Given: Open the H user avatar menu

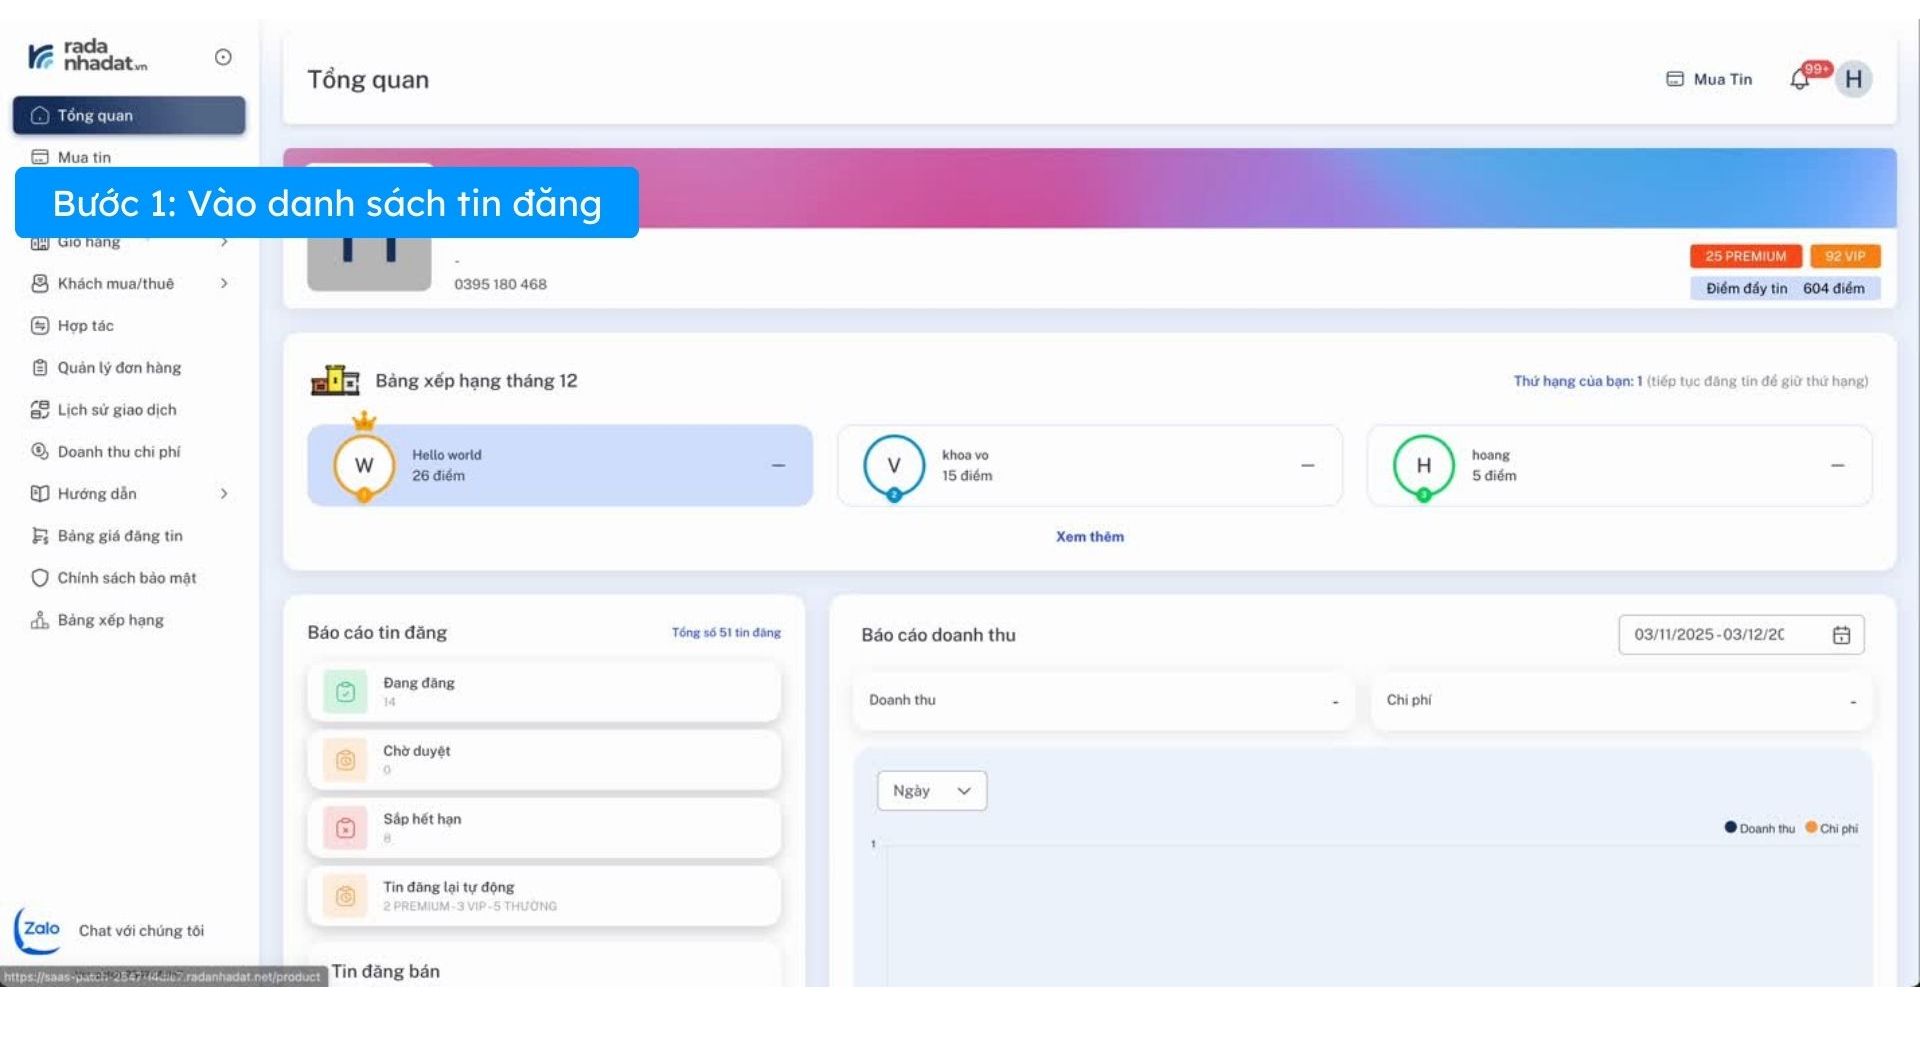Looking at the screenshot, I should point(1853,79).
